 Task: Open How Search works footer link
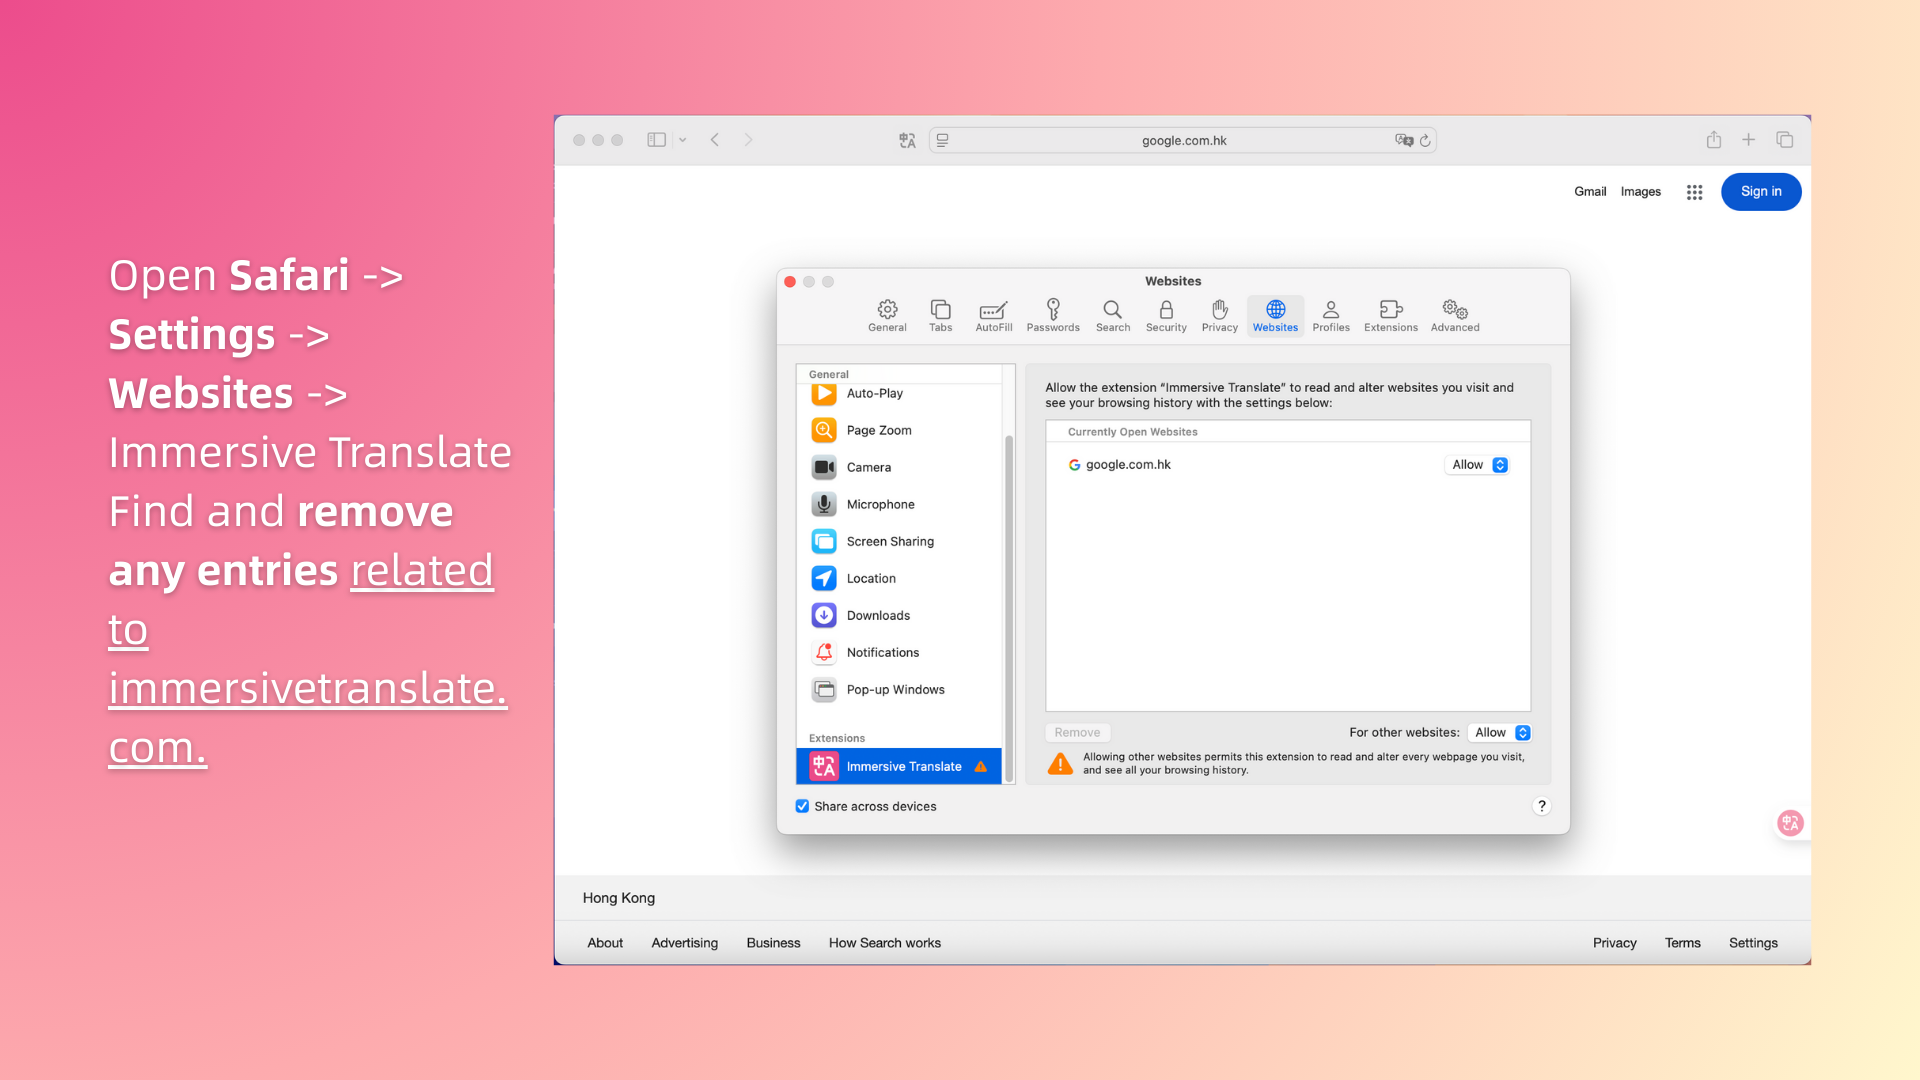pyautogui.click(x=885, y=943)
